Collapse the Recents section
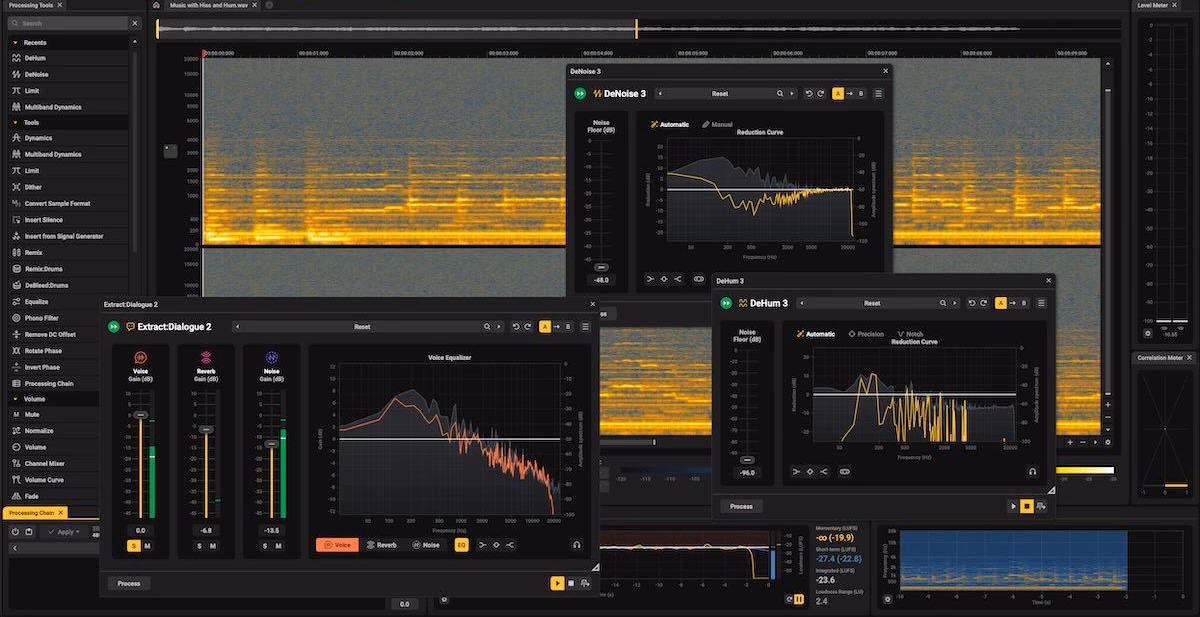Screen dimensions: 1200x617 click(x=15, y=42)
